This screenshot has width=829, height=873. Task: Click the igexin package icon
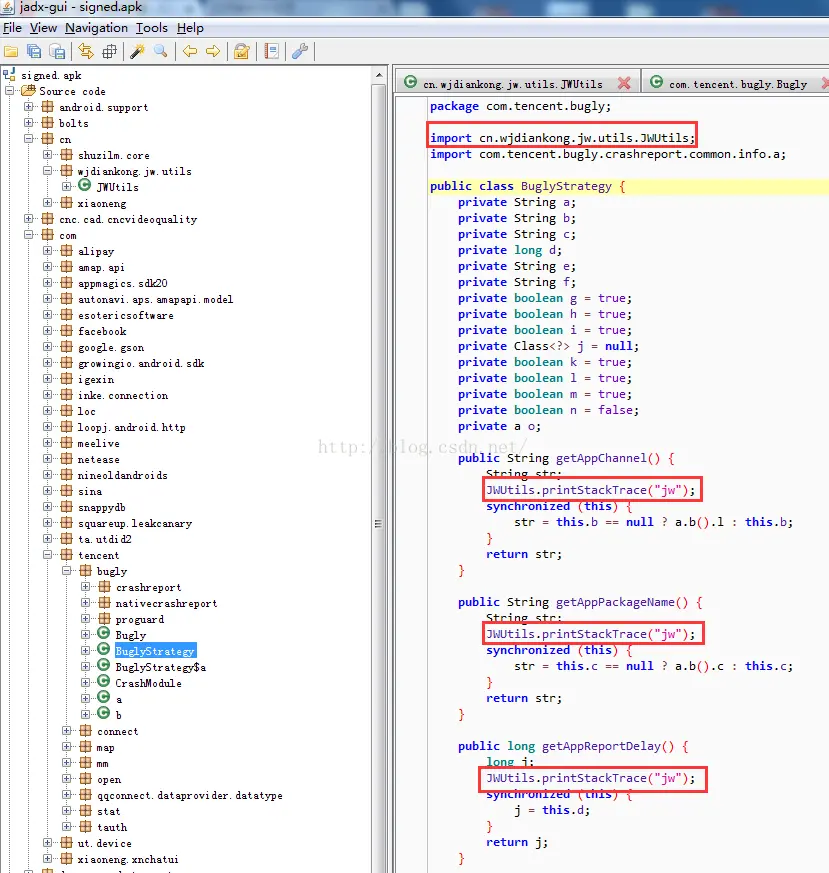(x=66, y=379)
